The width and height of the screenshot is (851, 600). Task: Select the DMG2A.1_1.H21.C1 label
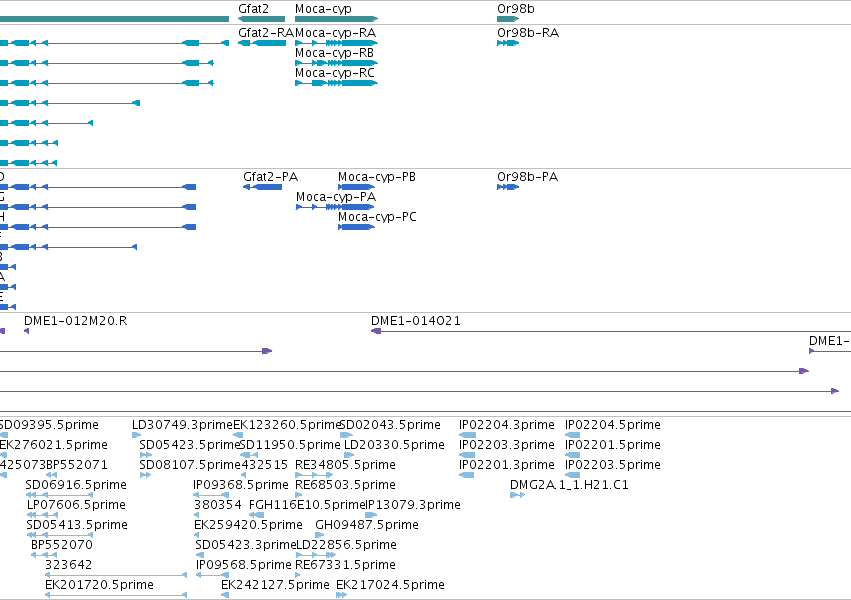point(569,485)
